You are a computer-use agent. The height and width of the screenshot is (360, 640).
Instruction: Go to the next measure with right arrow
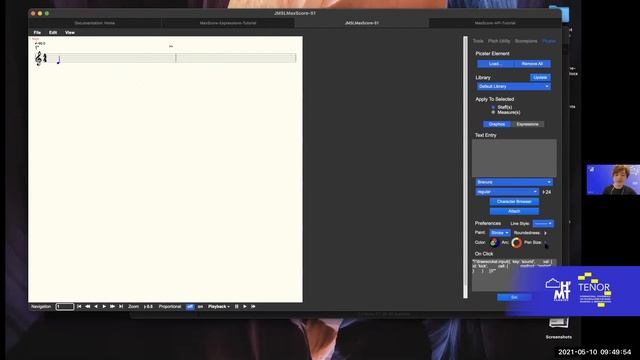coord(104,307)
